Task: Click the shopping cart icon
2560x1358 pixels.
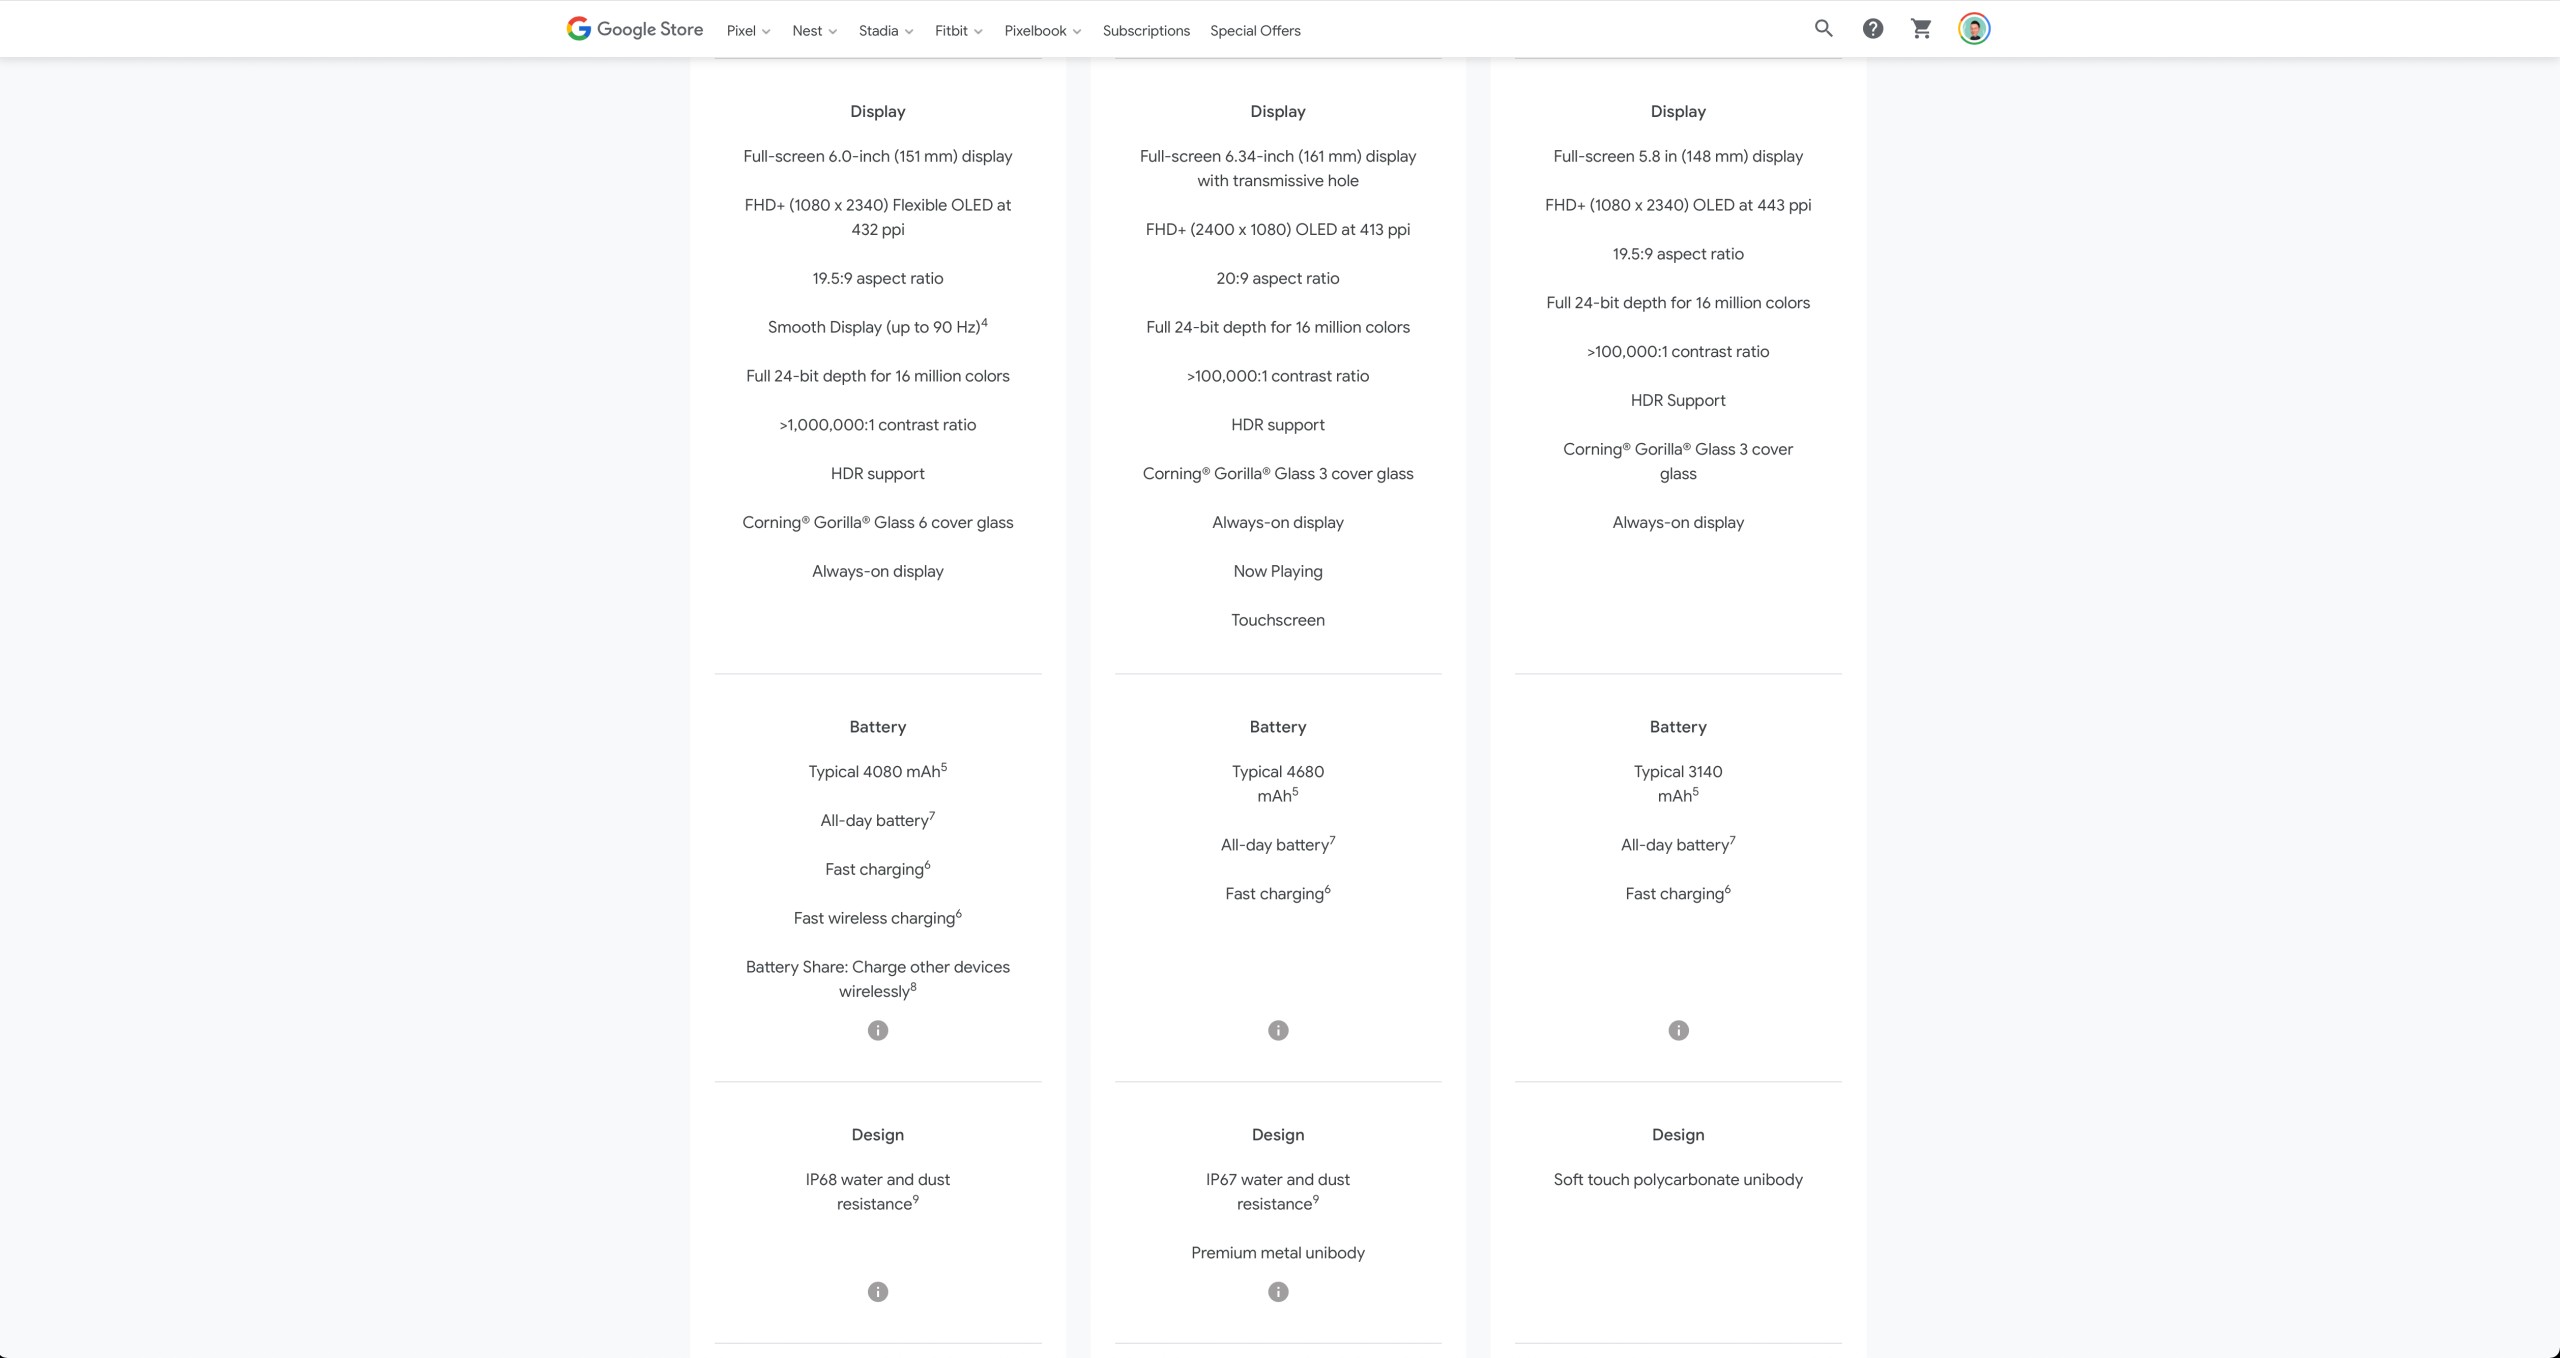Action: click(x=1922, y=29)
